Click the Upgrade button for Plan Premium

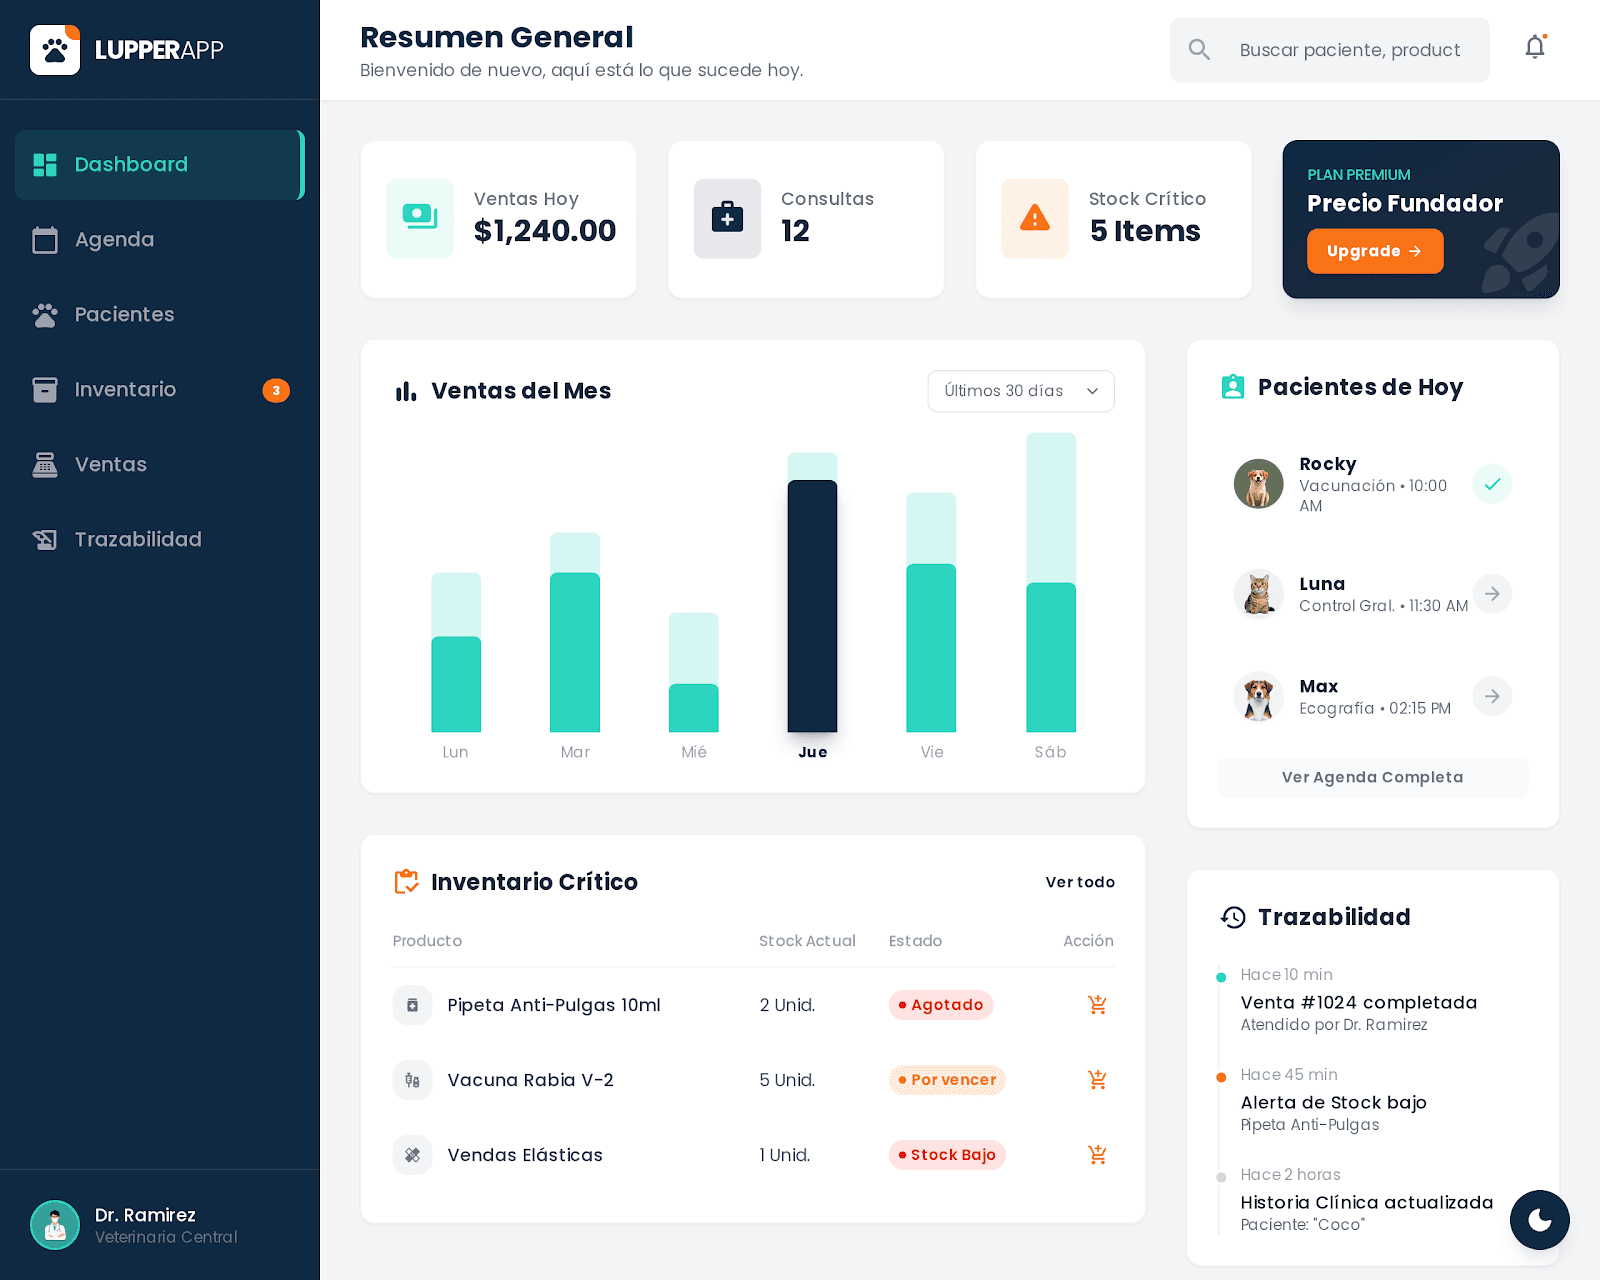click(x=1375, y=251)
